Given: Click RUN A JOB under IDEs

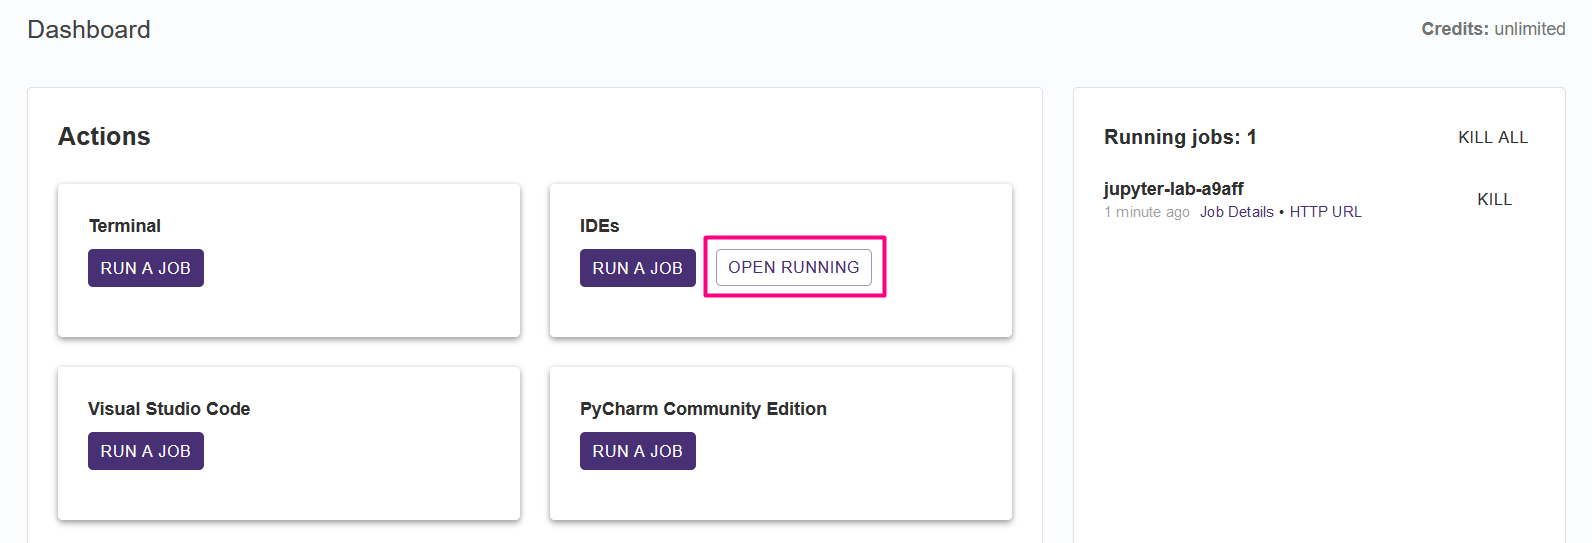Looking at the screenshot, I should point(638,268).
